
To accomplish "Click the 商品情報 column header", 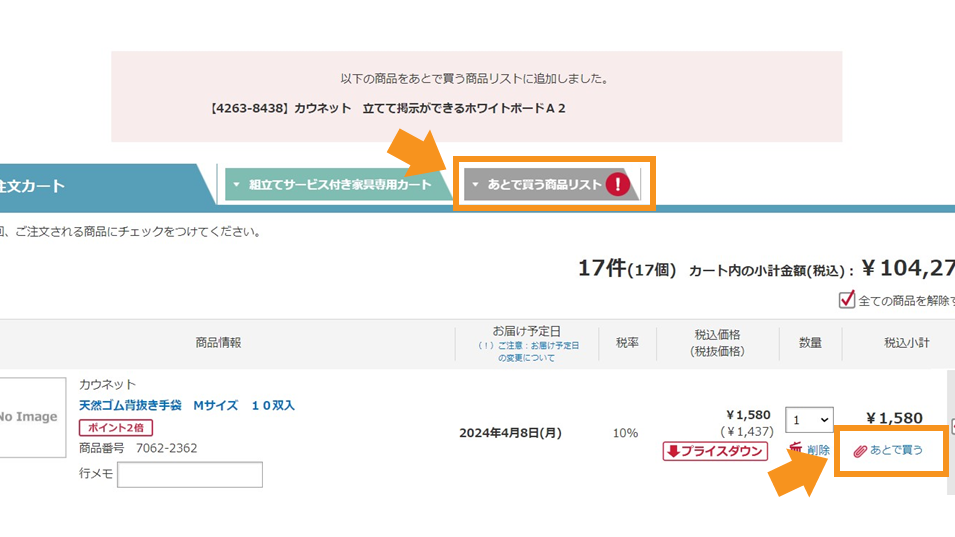I will pyautogui.click(x=218, y=343).
